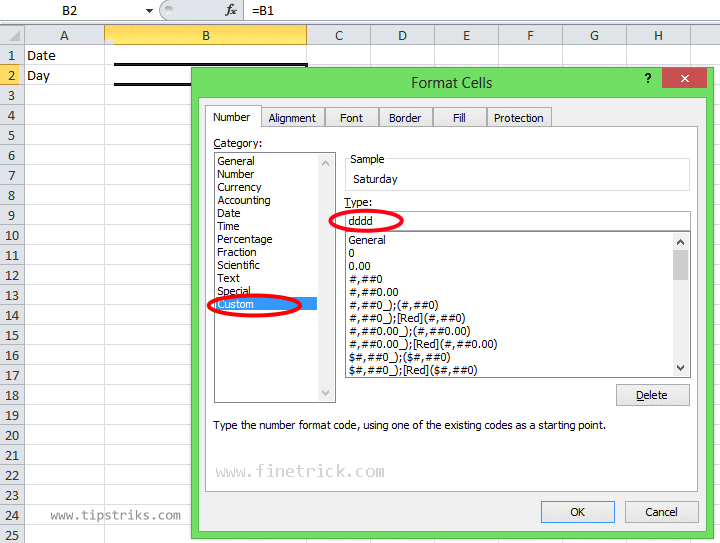Go to the Border tab
Viewport: 720px width, 543px height.
pos(405,118)
